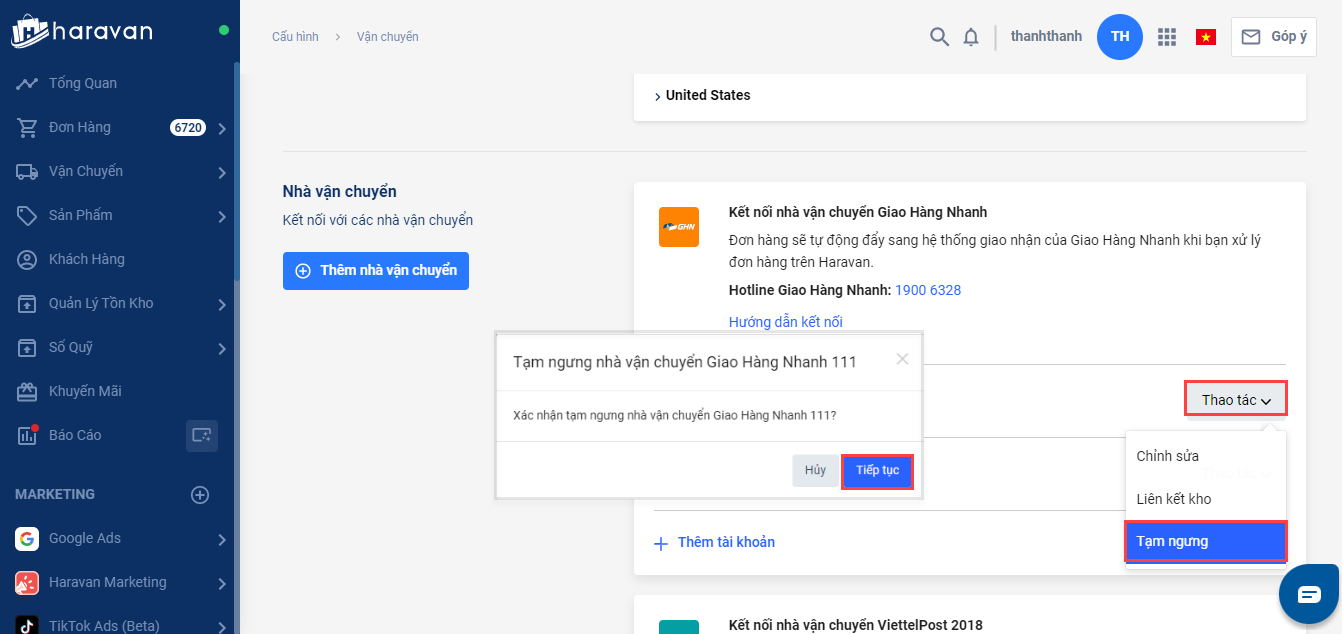1342x634 pixels.
Task: Click the search magnifier icon
Action: point(939,37)
